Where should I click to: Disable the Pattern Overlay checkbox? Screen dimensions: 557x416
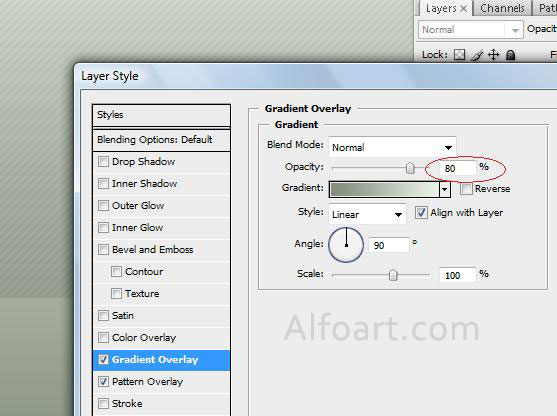(x=103, y=382)
